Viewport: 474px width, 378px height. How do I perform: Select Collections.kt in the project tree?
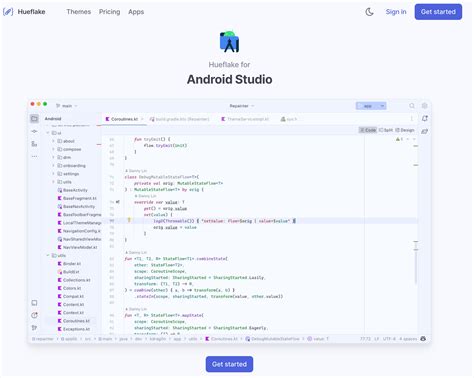pos(74,280)
